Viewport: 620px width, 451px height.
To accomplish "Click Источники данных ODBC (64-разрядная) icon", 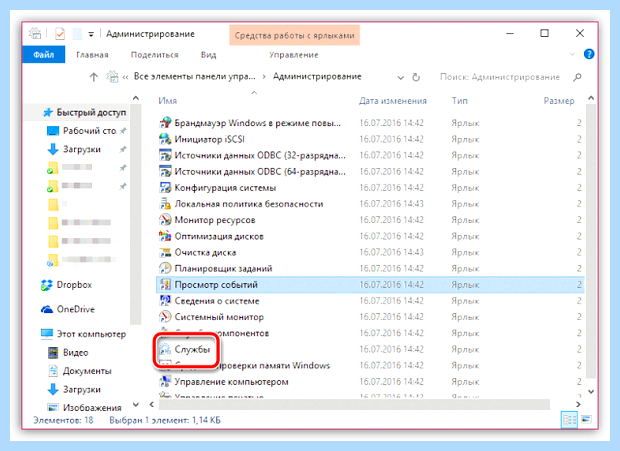I will (x=165, y=172).
